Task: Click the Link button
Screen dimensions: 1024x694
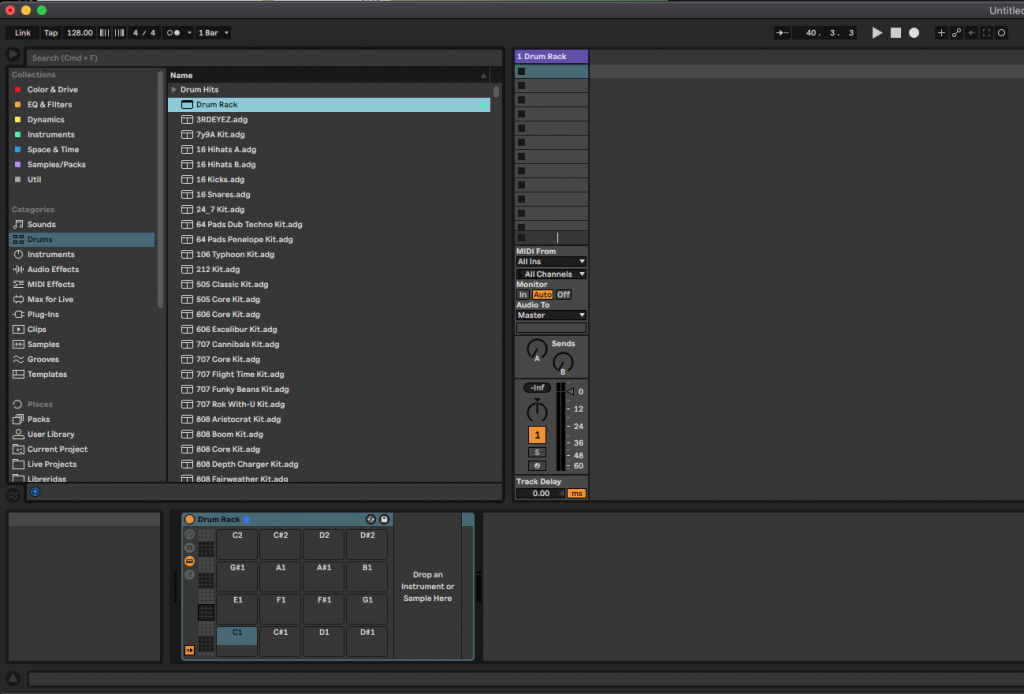Action: [x=23, y=33]
